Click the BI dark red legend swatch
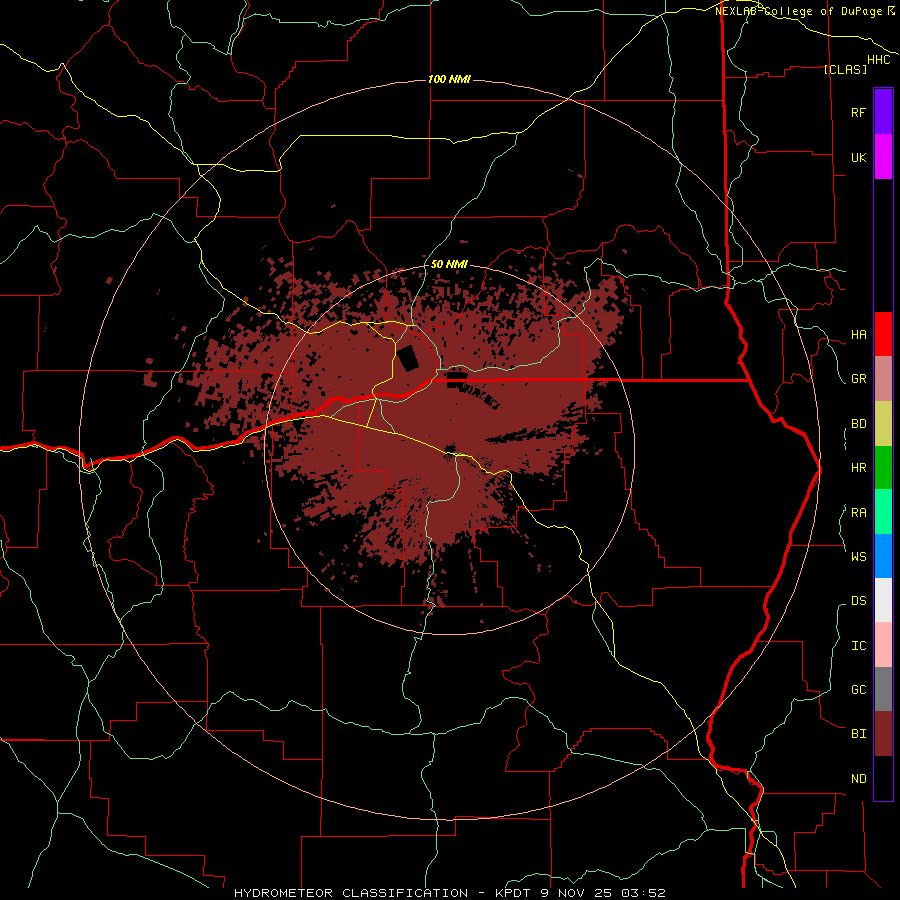900x900 pixels. click(883, 734)
